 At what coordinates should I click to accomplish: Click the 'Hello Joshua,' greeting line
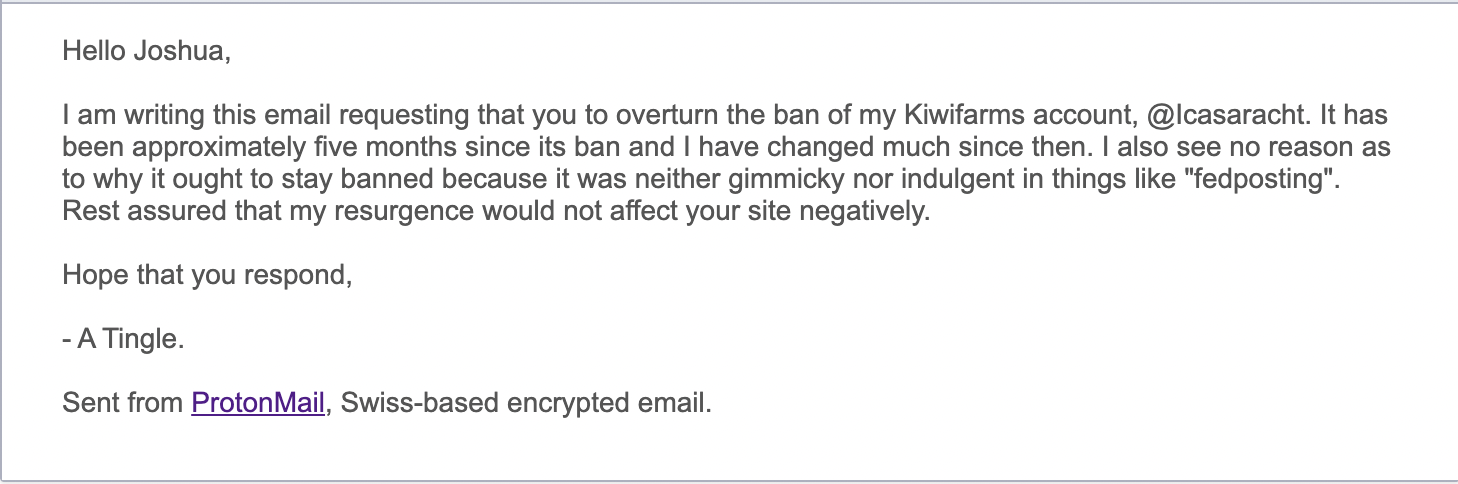tap(147, 51)
